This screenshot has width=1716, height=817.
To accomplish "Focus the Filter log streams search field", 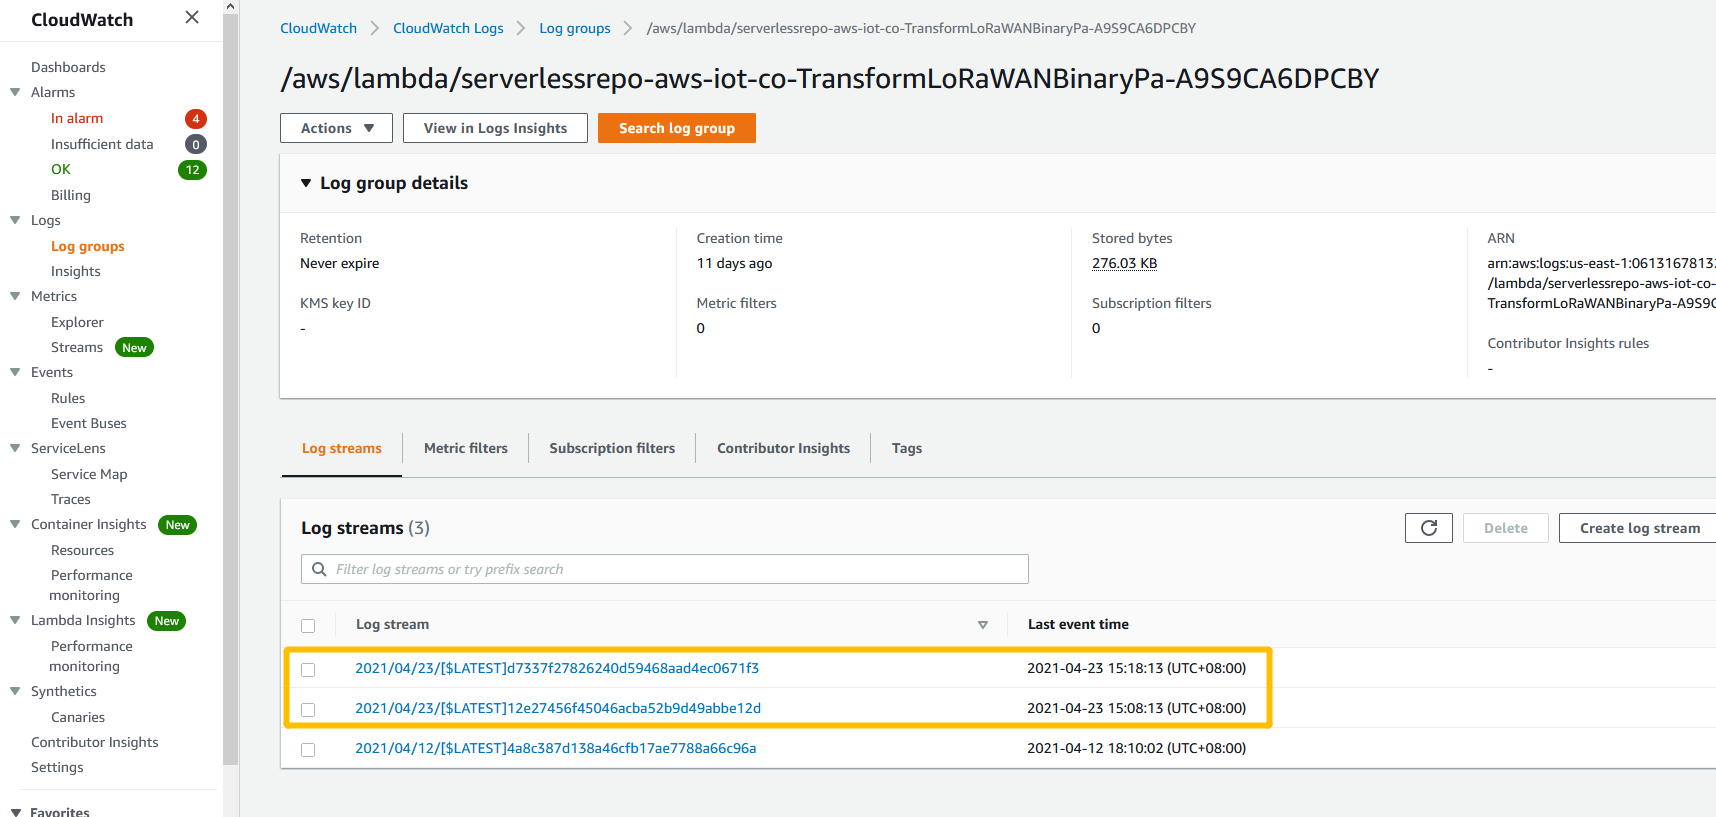I will (x=665, y=569).
